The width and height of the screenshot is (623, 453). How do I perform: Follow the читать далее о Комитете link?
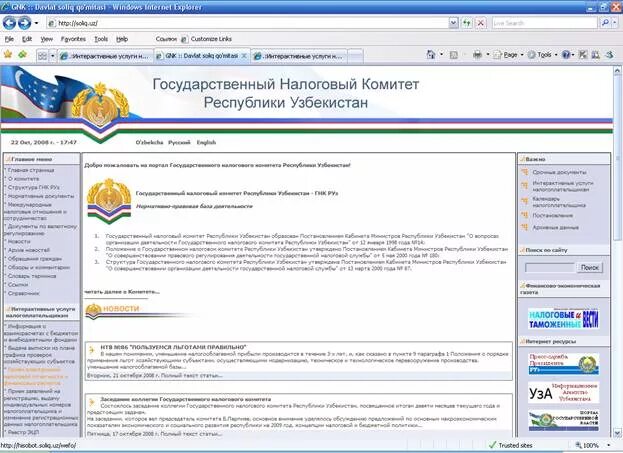122,292
